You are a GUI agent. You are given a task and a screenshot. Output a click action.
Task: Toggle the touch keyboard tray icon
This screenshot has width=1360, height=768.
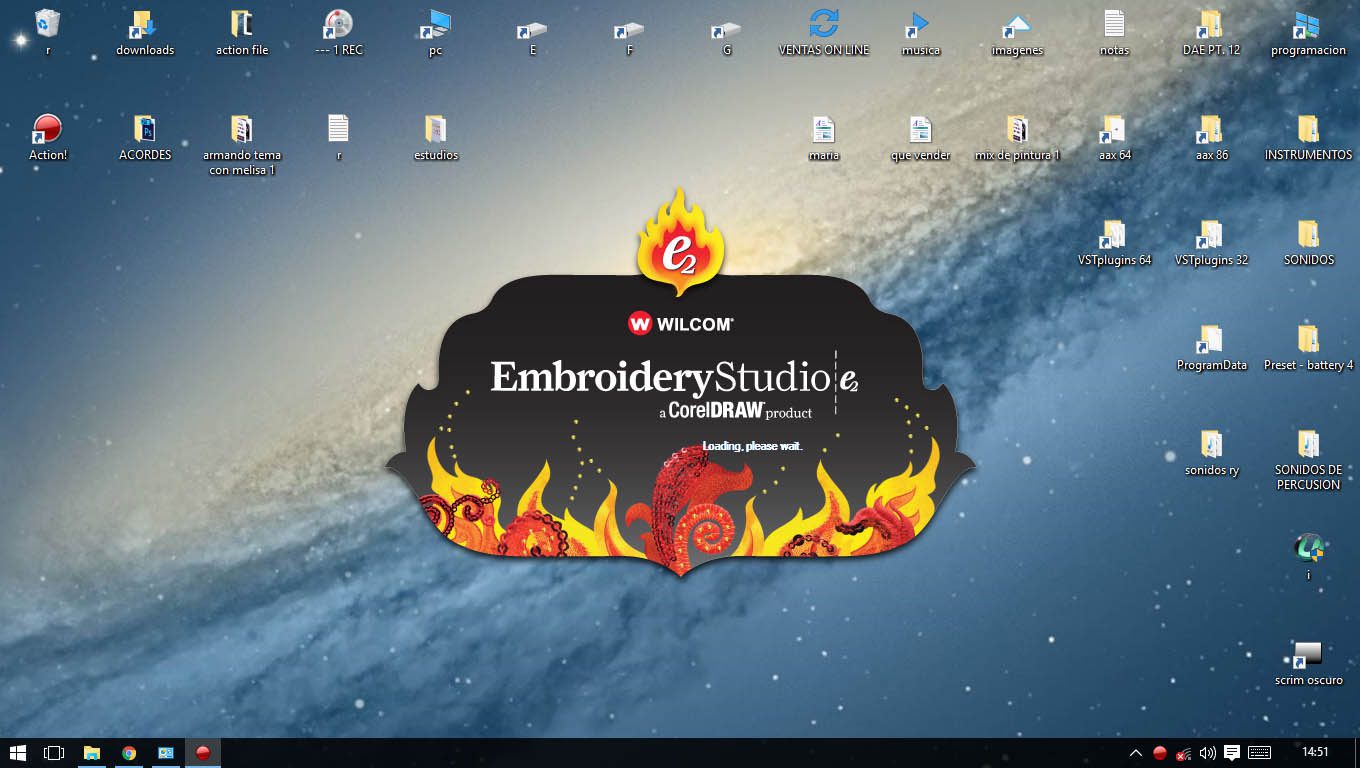[x=1259, y=753]
